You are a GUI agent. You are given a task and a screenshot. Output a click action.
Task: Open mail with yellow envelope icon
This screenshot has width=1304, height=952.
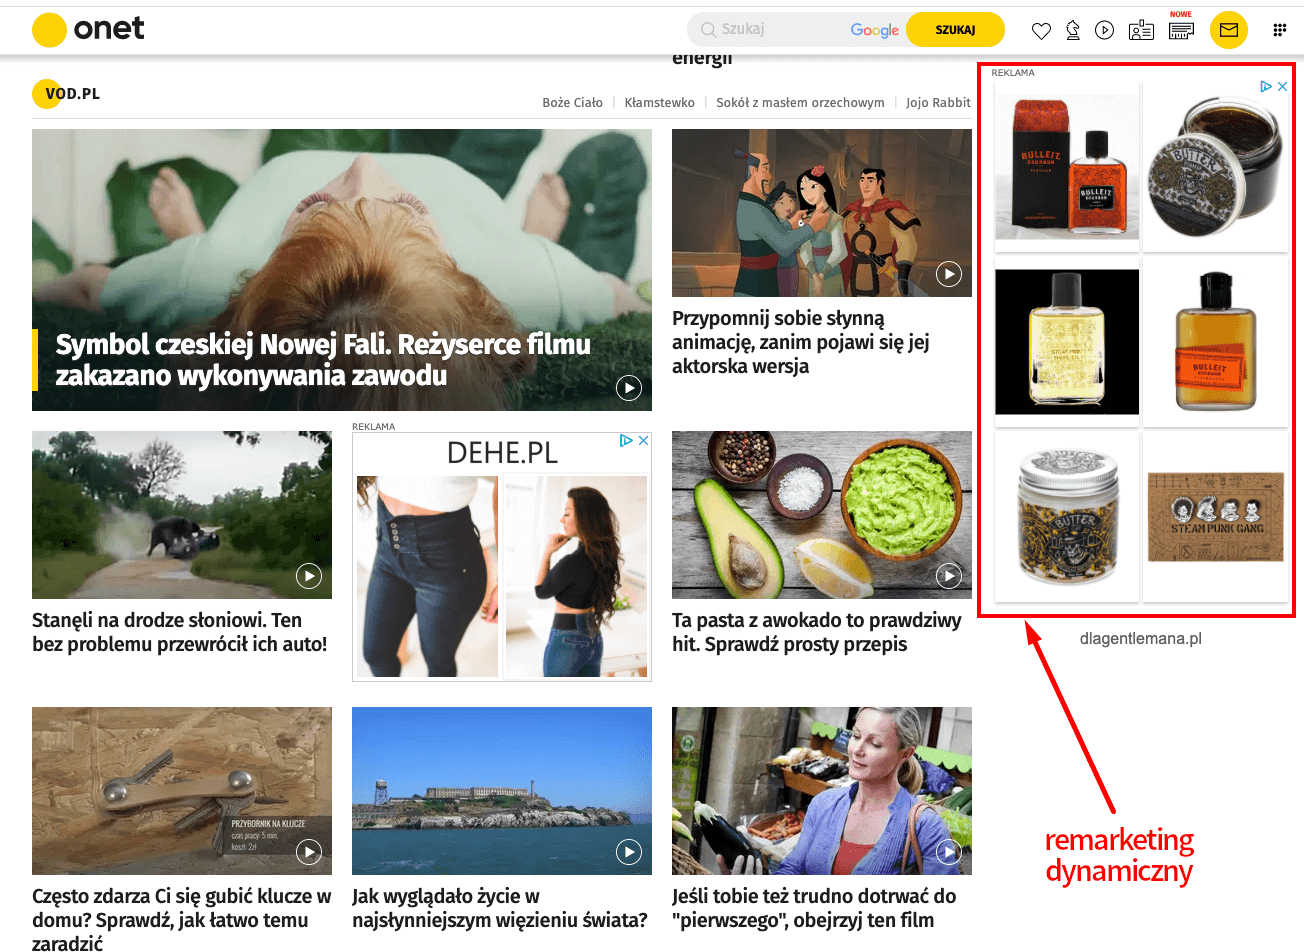pos(1229,30)
